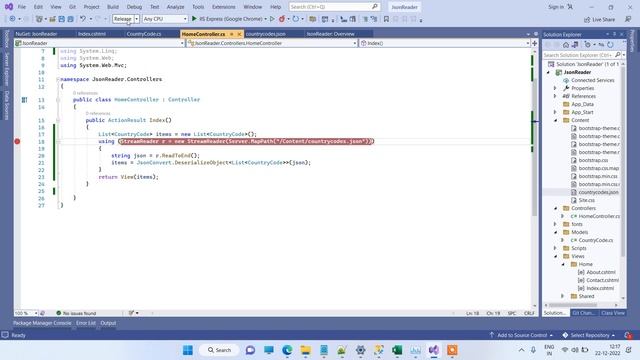The image size is (640, 360).
Task: Switch to the countrycodes.json tab
Action: [x=265, y=34]
